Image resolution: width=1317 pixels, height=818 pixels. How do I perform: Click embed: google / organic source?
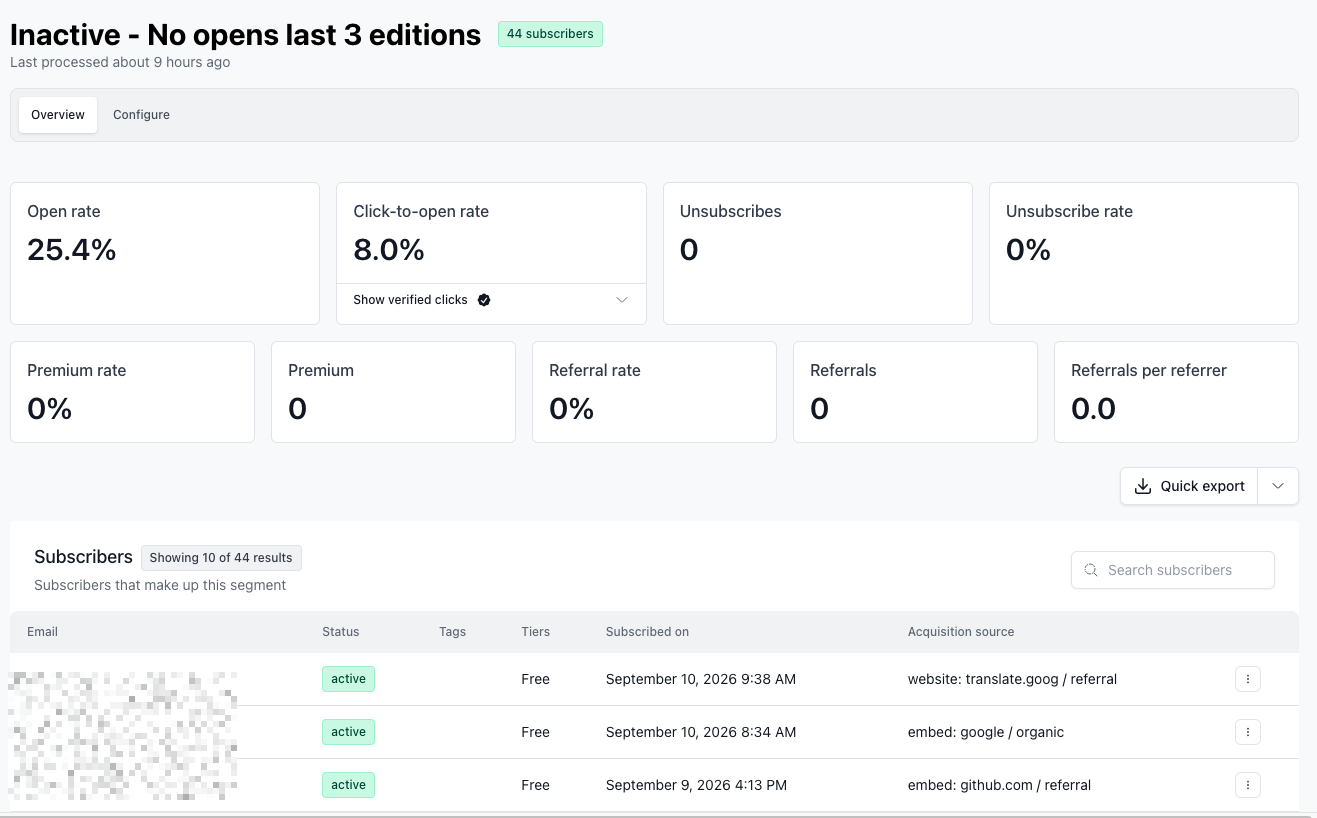(986, 732)
